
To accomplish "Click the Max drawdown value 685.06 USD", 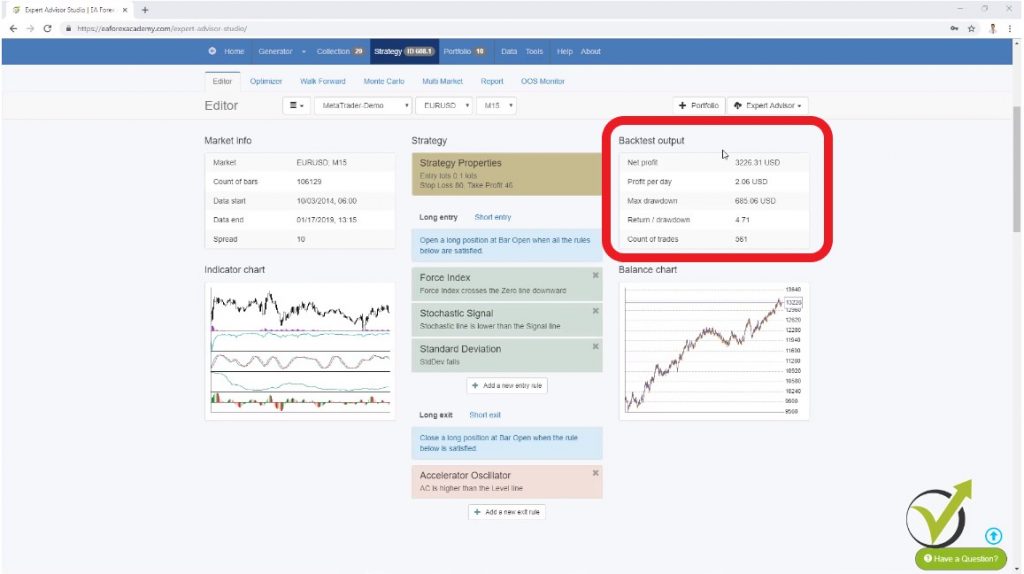I will 755,200.
